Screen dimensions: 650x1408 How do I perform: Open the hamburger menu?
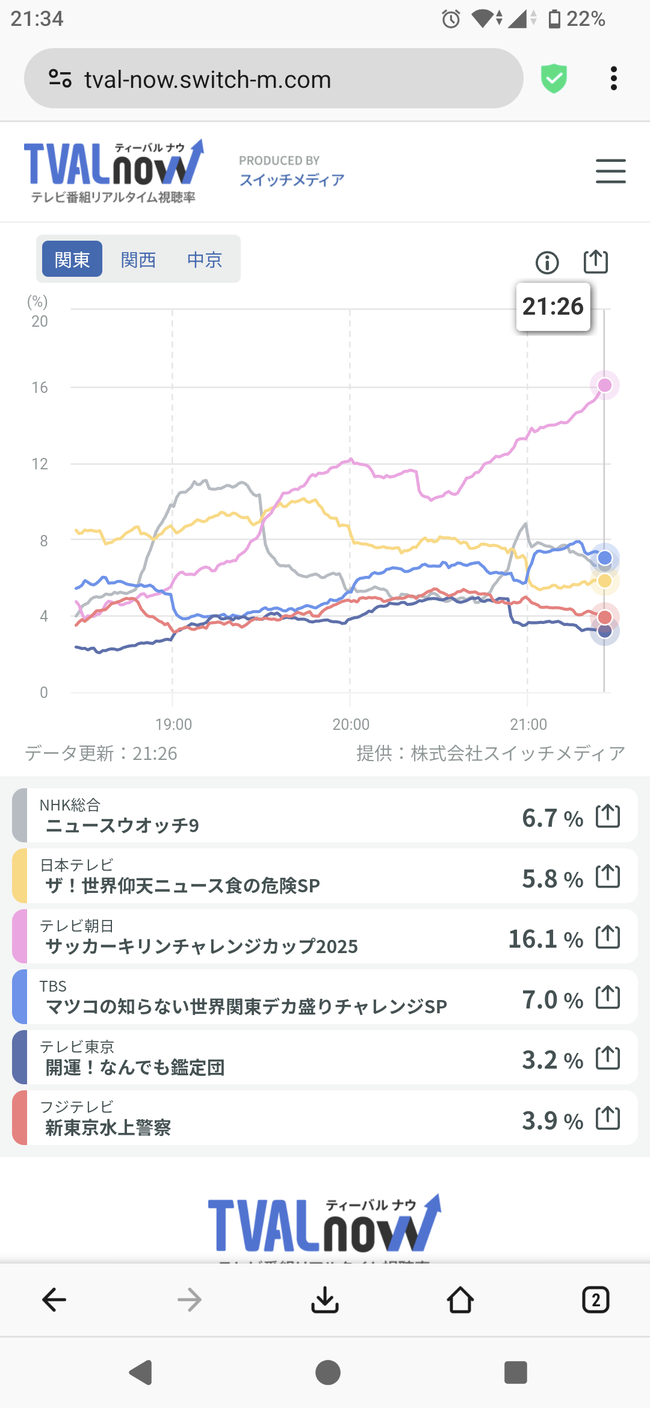click(610, 171)
